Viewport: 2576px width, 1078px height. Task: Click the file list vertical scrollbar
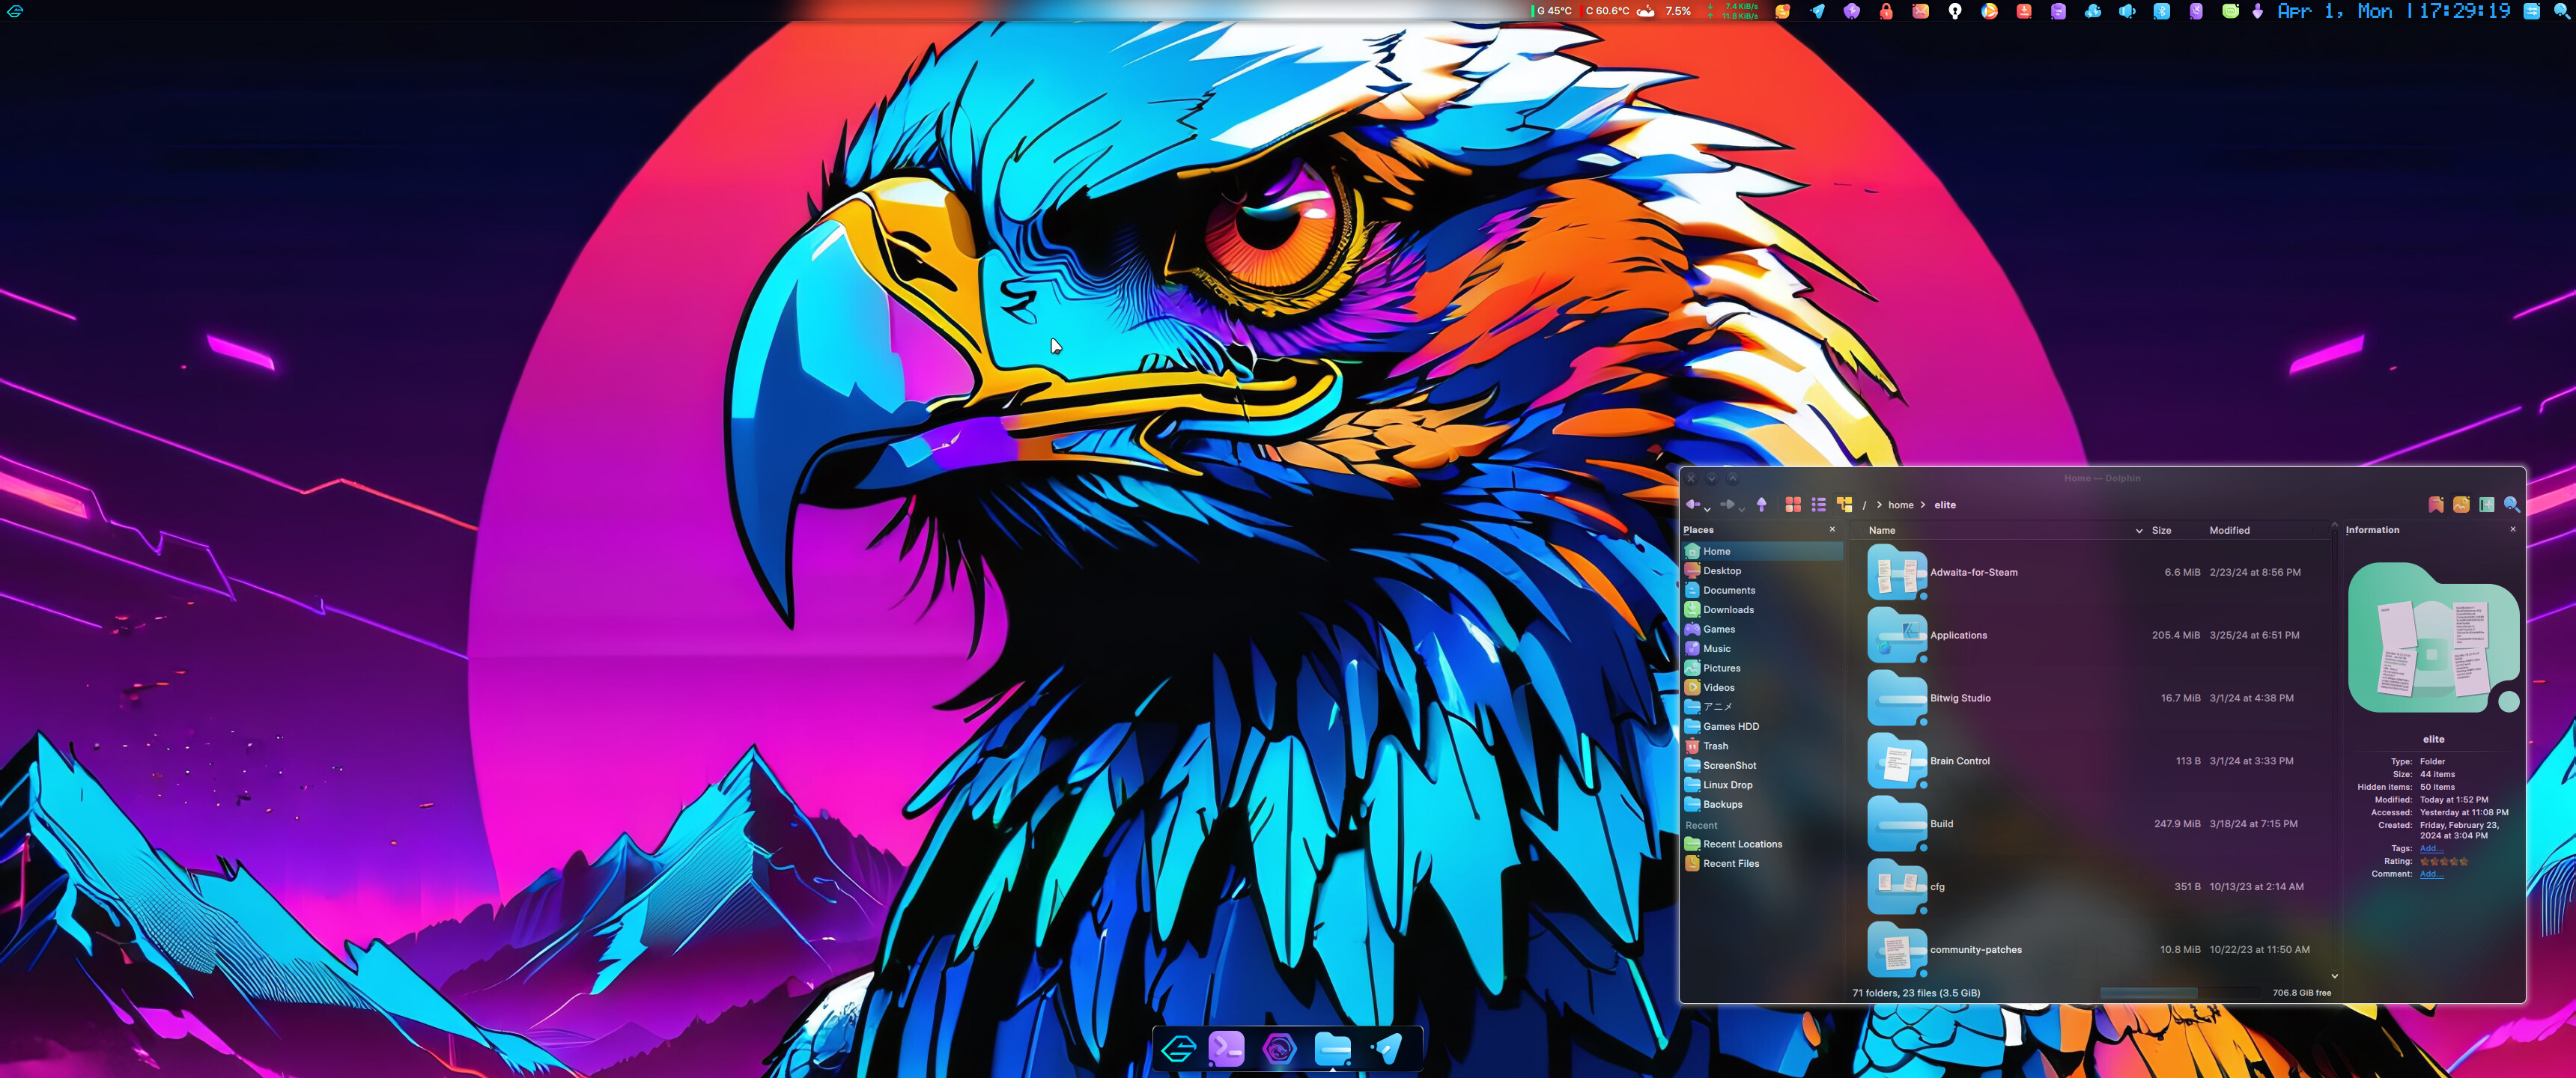tap(2335, 750)
